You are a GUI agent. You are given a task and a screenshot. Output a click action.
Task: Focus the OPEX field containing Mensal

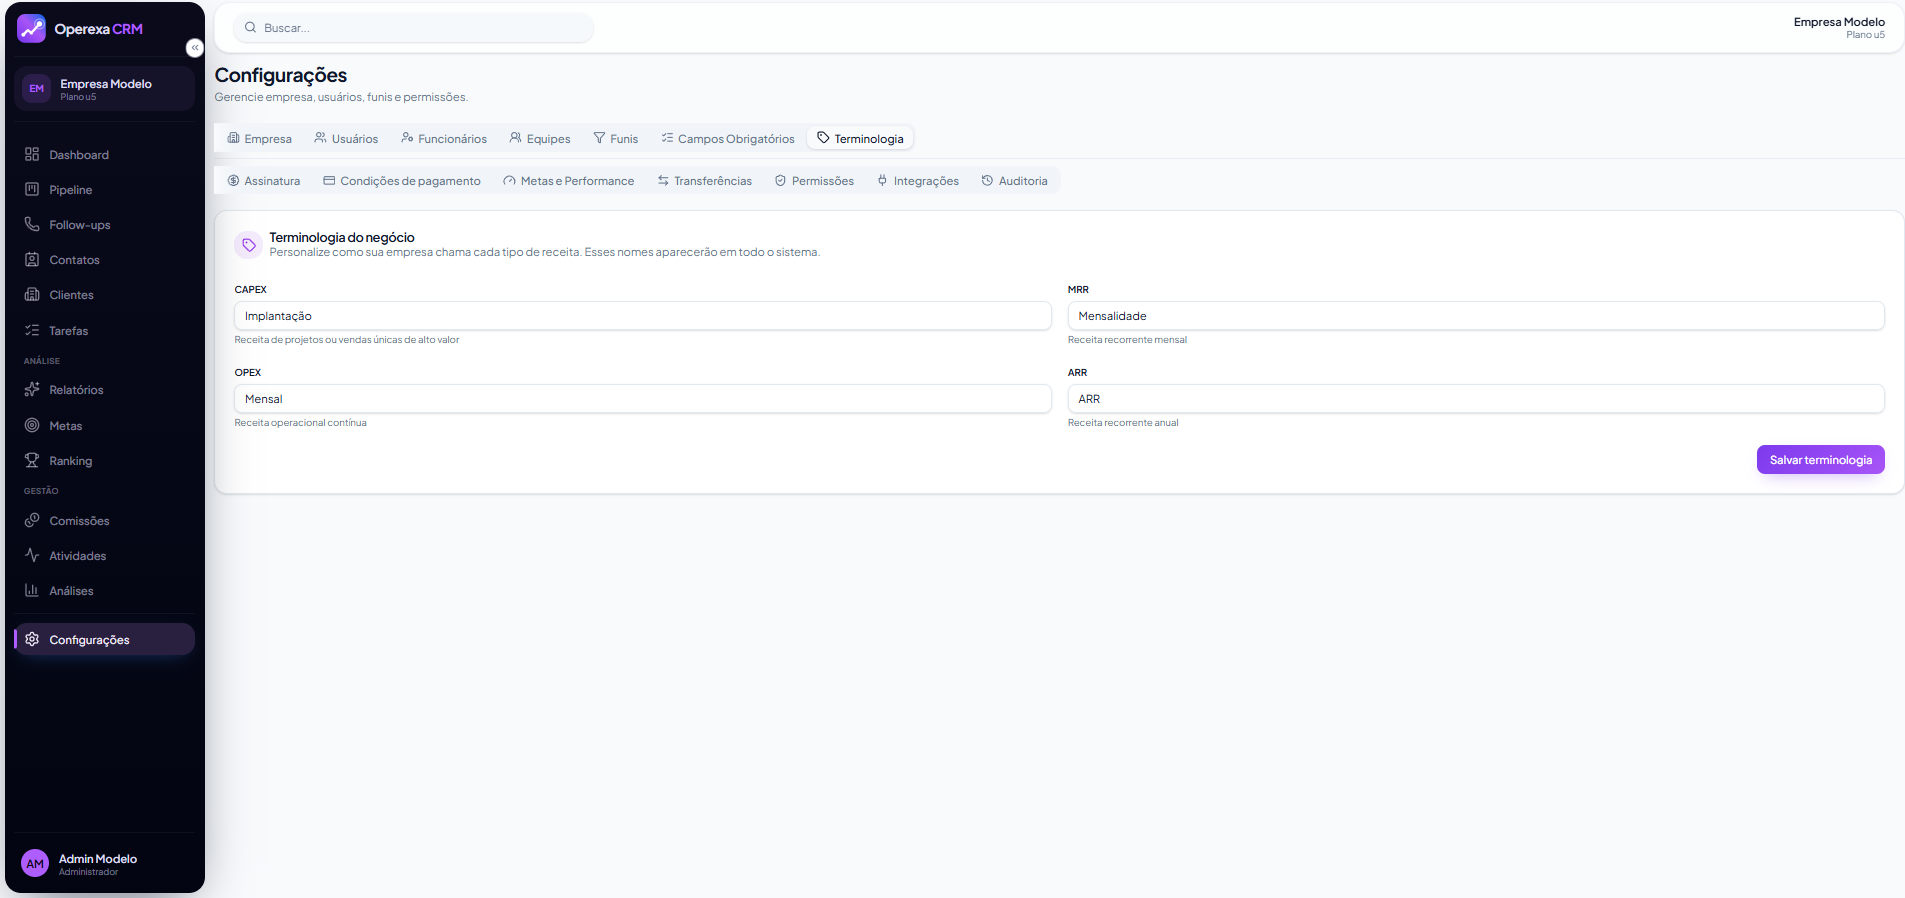coord(643,399)
